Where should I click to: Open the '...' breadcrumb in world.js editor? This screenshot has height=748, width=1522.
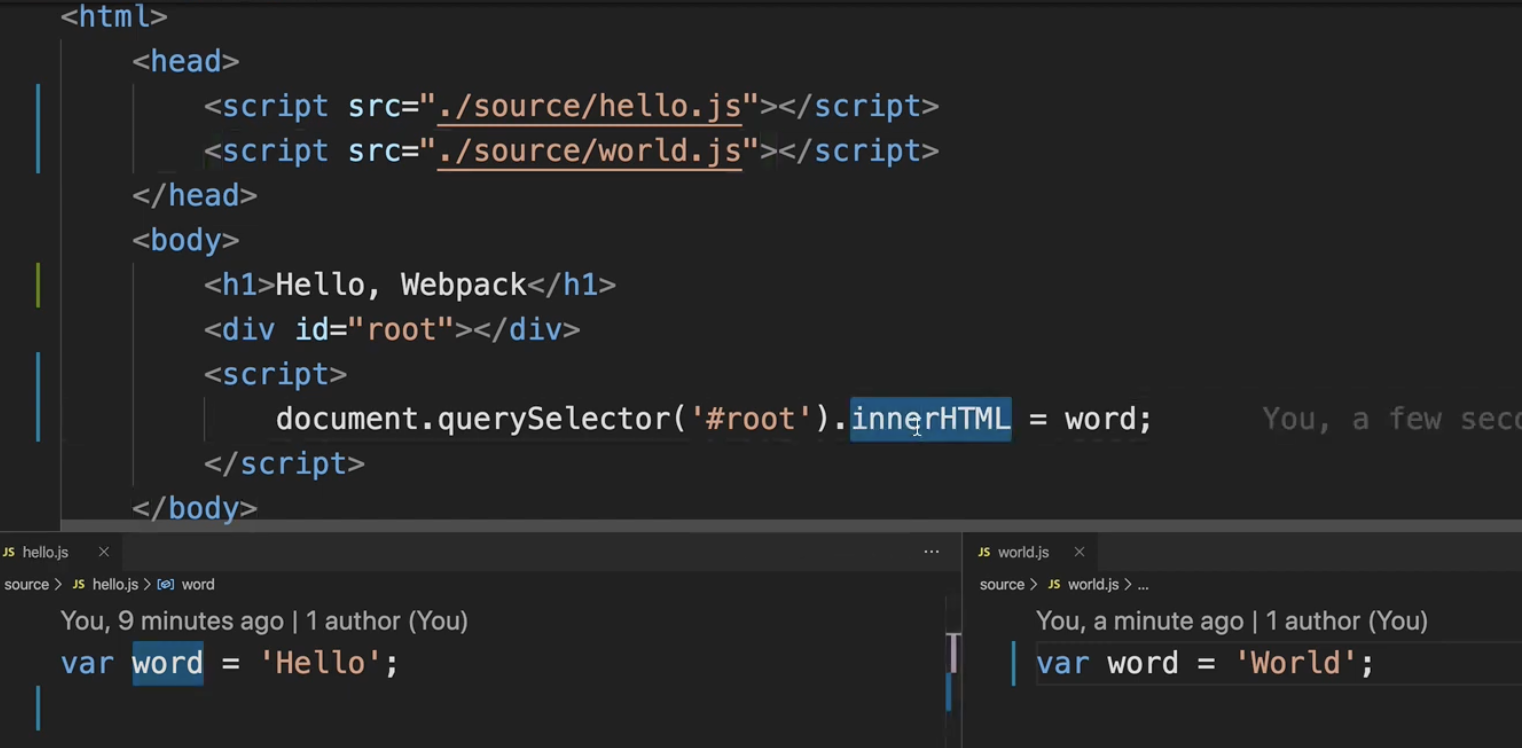1143,584
